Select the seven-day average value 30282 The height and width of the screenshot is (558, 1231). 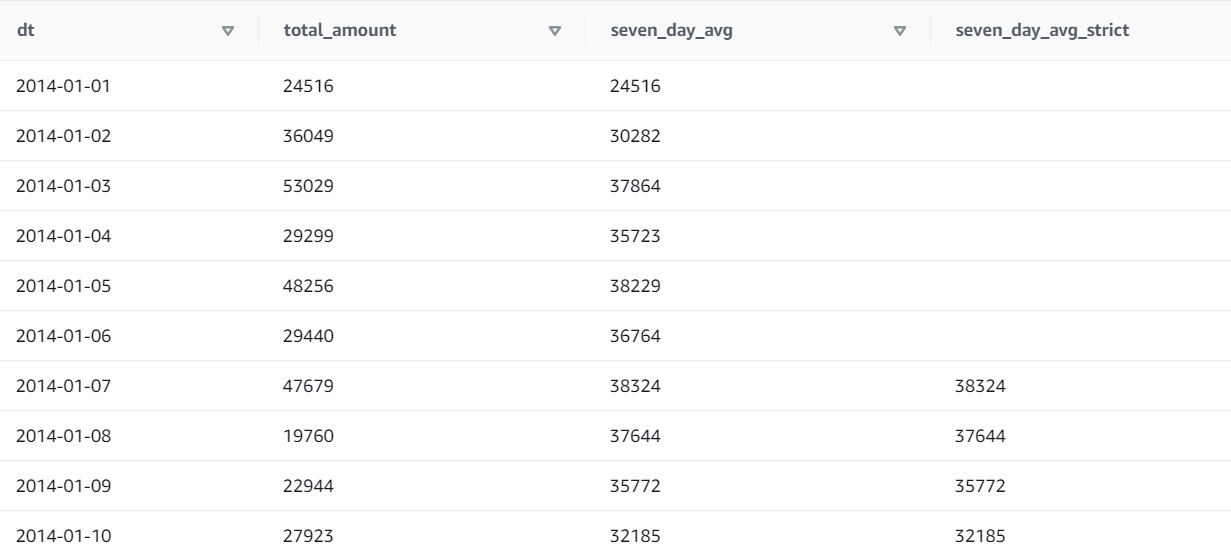click(635, 136)
